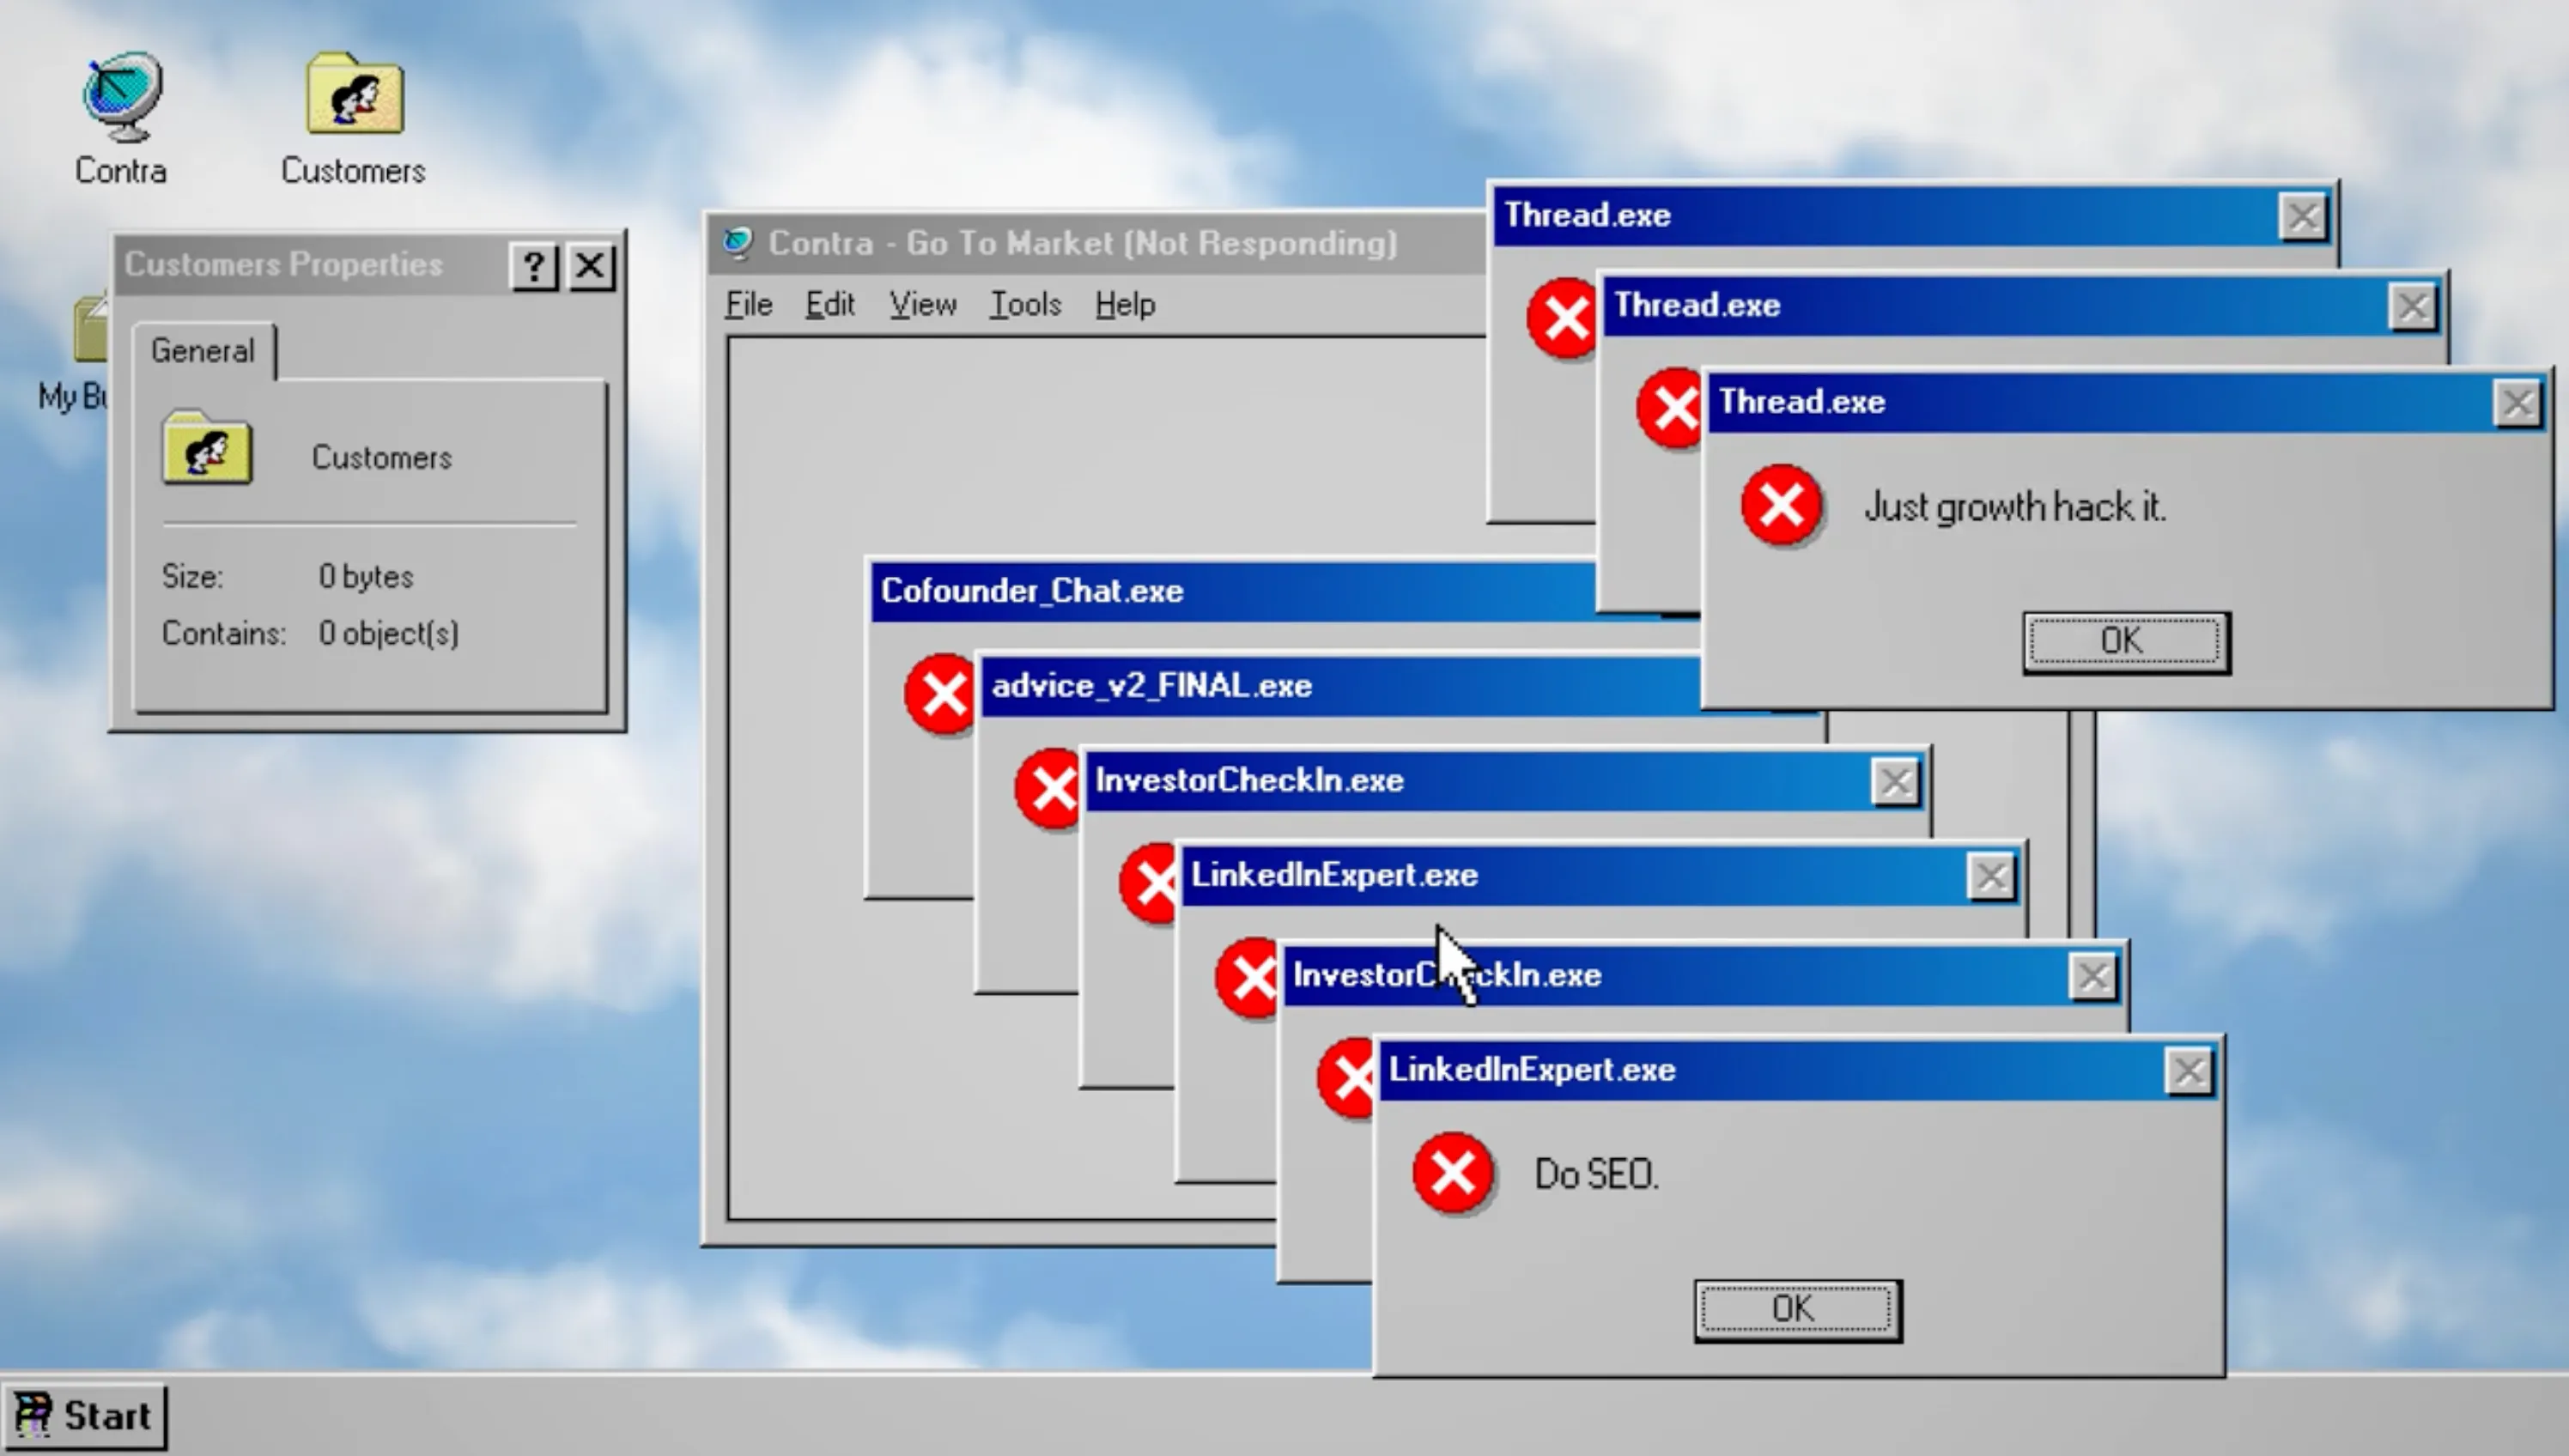Screen dimensions: 2569x1456
Task: Click the "0 object(s)" contains value
Action: pyautogui.click(x=389, y=633)
